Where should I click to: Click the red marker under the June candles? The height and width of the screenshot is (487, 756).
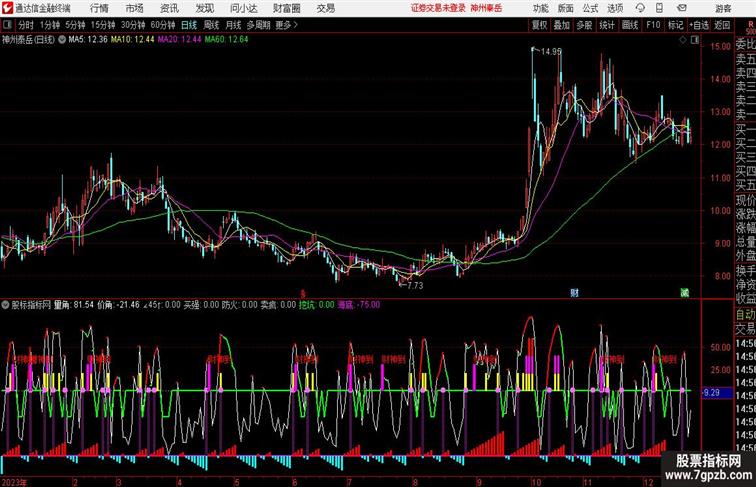[303, 293]
